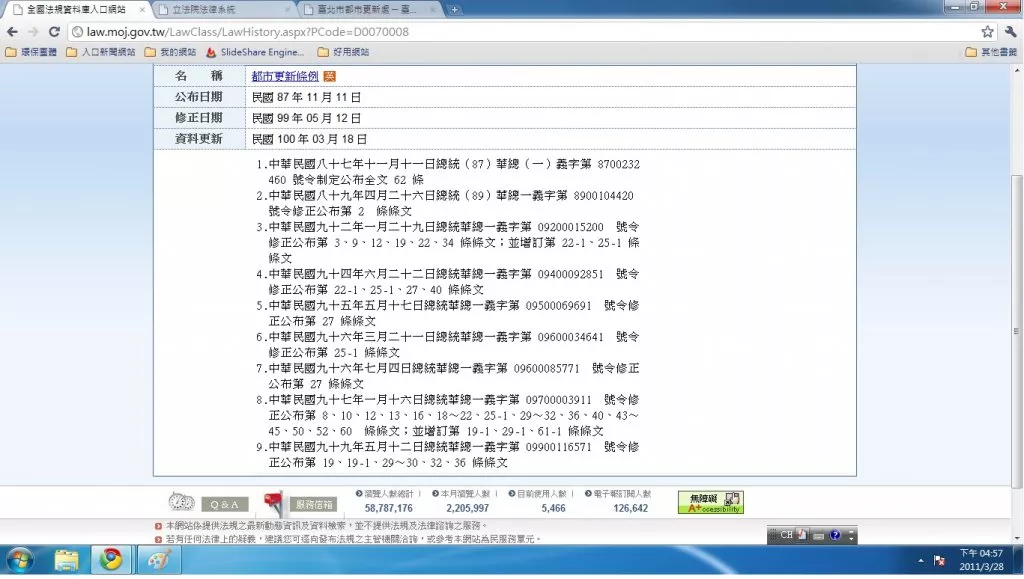Reload the current page
Screen dimensions: 1024x579
(x=54, y=32)
